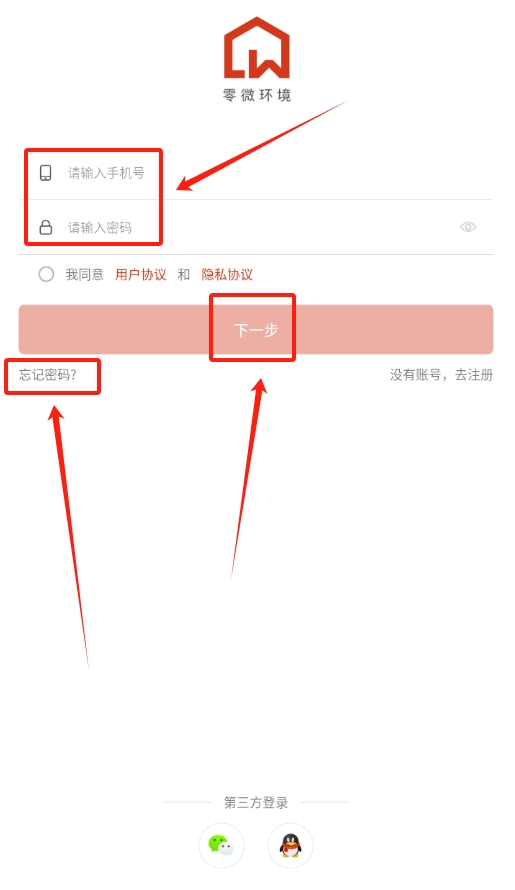515x890 pixels.
Task: Open the 用户协议 user agreement link
Action: coord(141,275)
